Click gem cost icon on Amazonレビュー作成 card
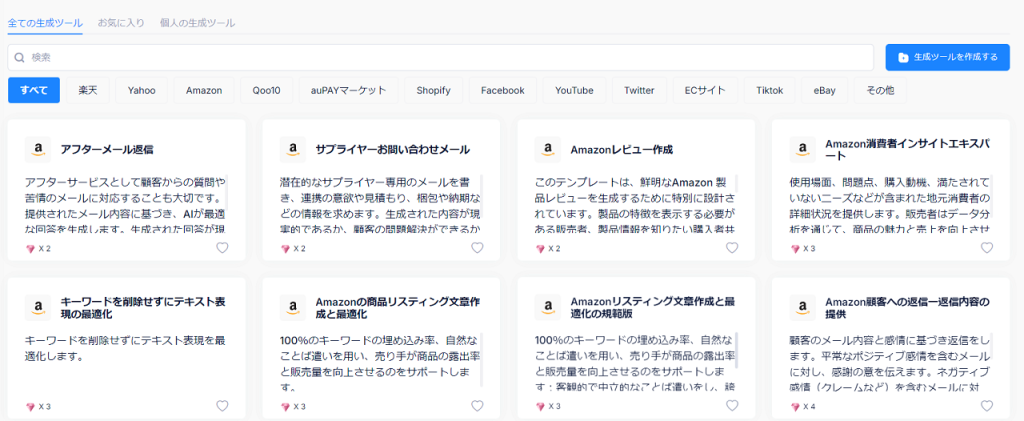The image size is (1024, 421). tap(539, 249)
